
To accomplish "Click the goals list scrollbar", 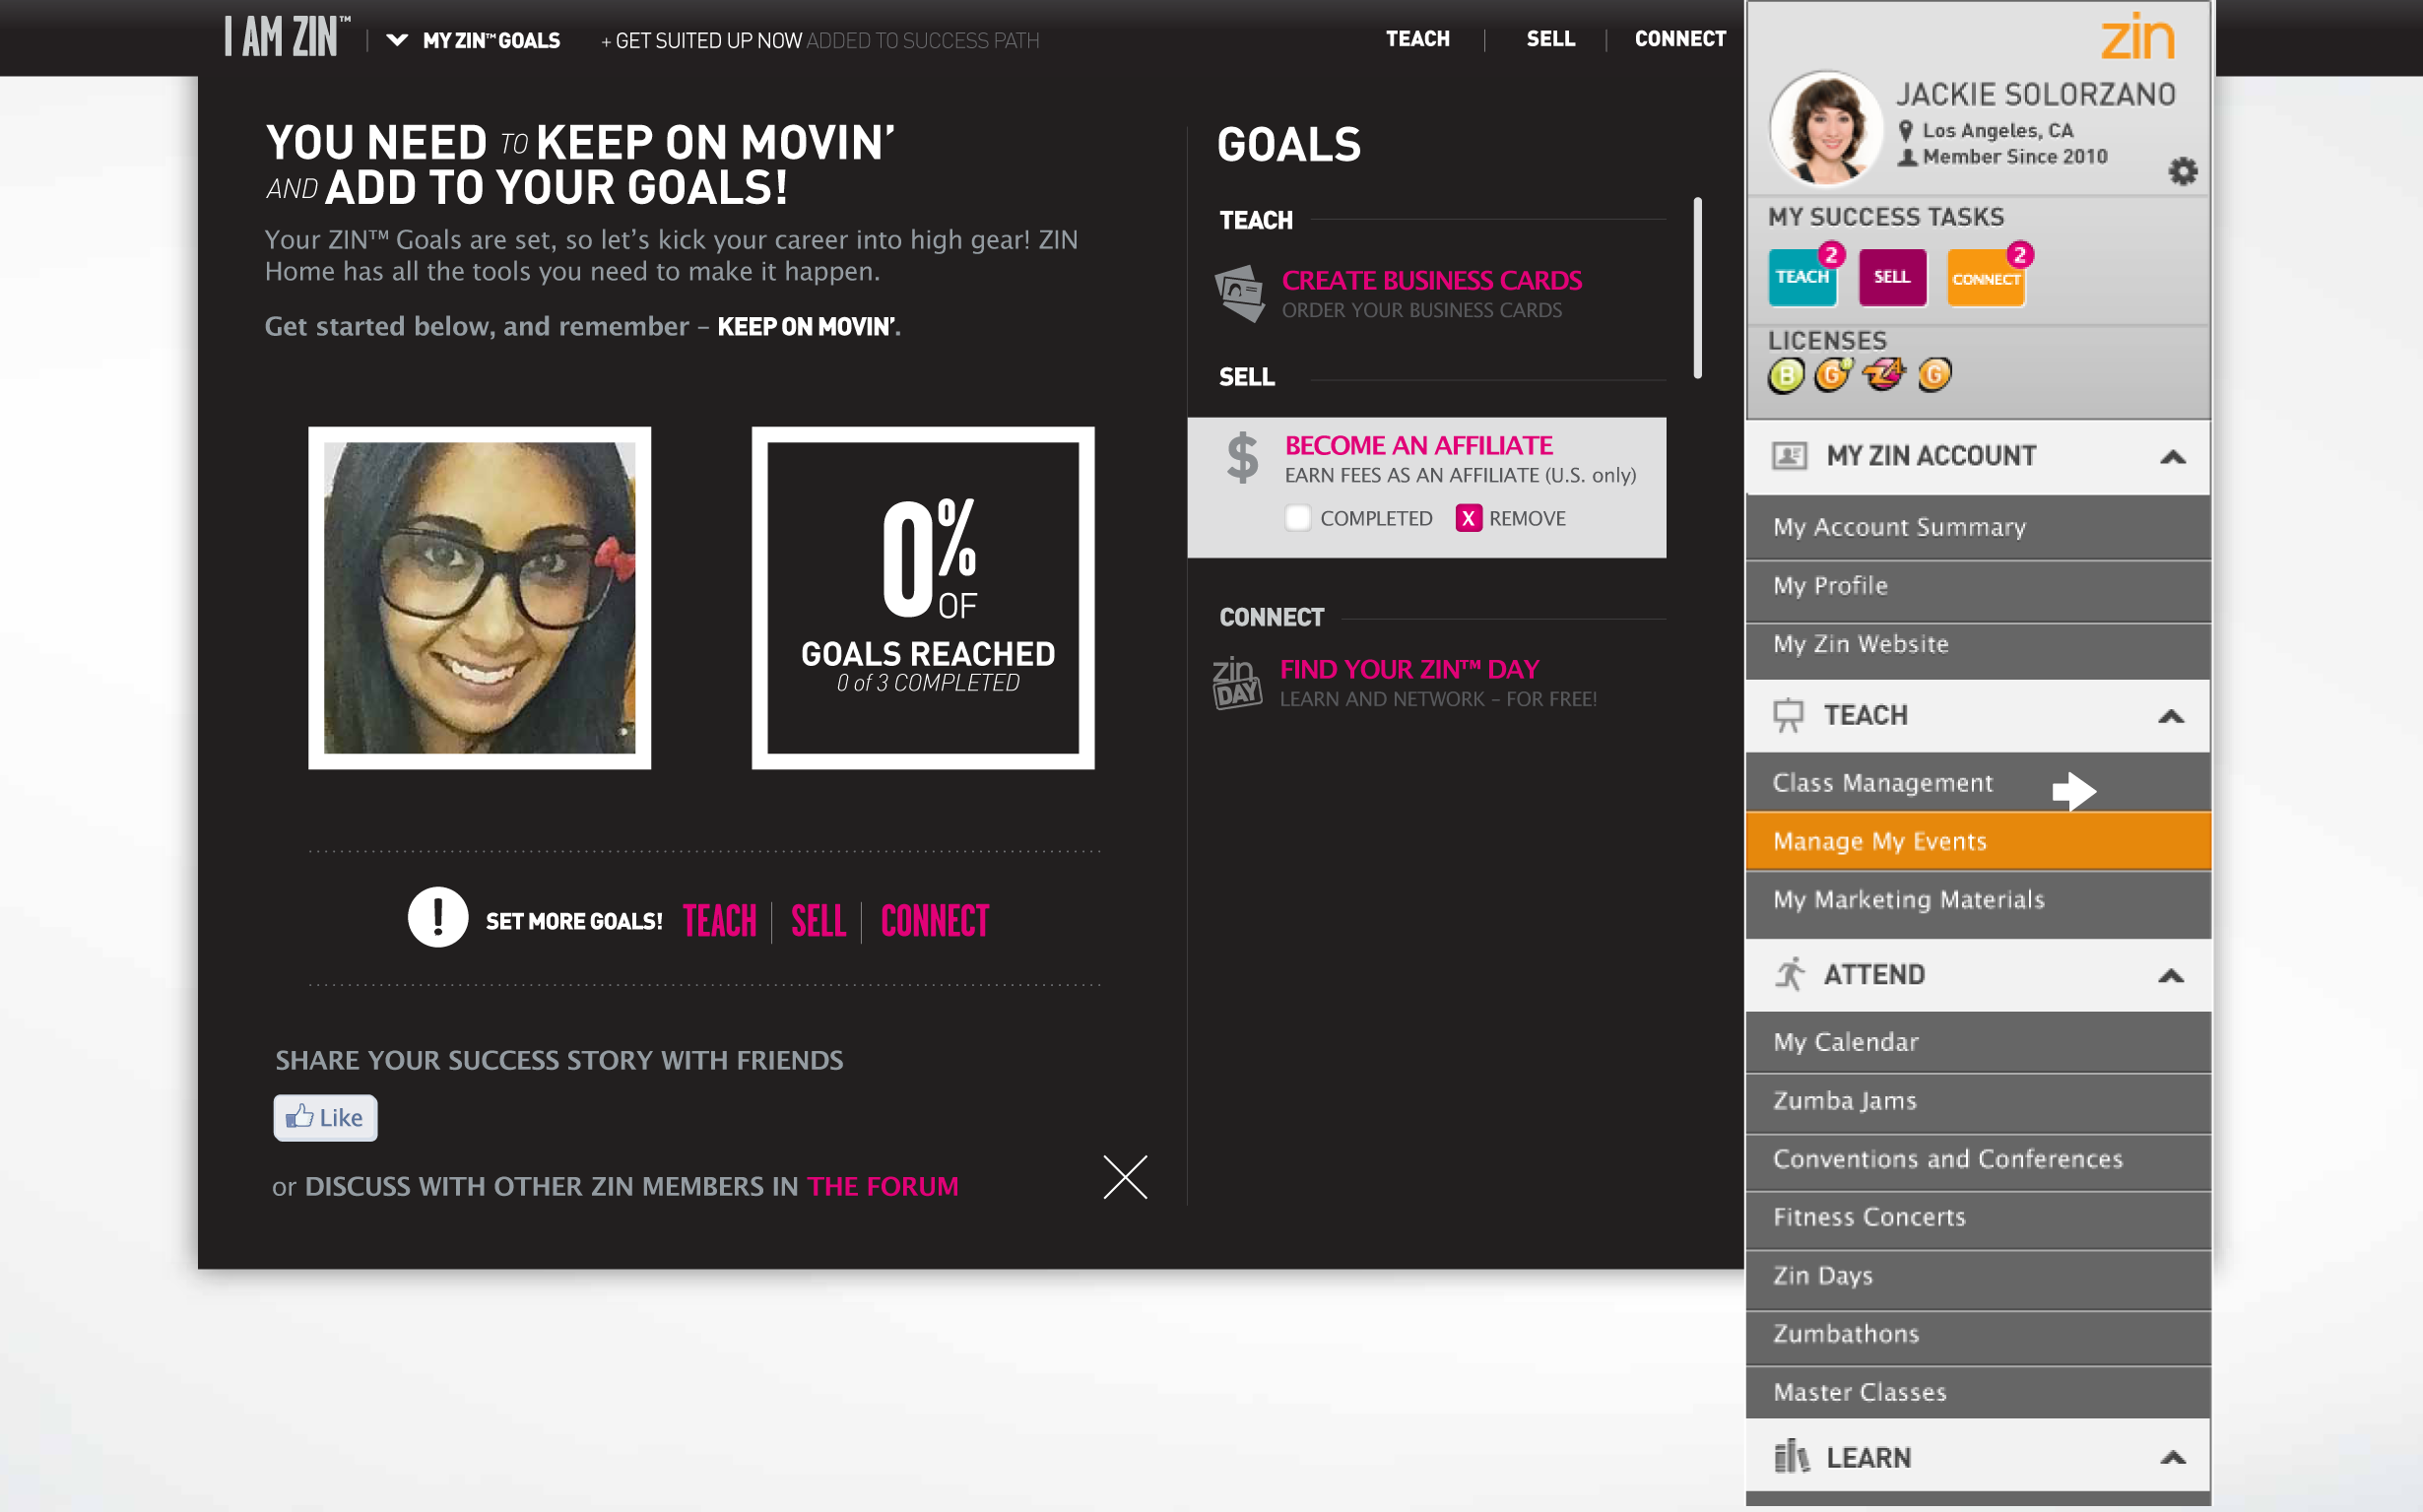I will tap(1697, 288).
